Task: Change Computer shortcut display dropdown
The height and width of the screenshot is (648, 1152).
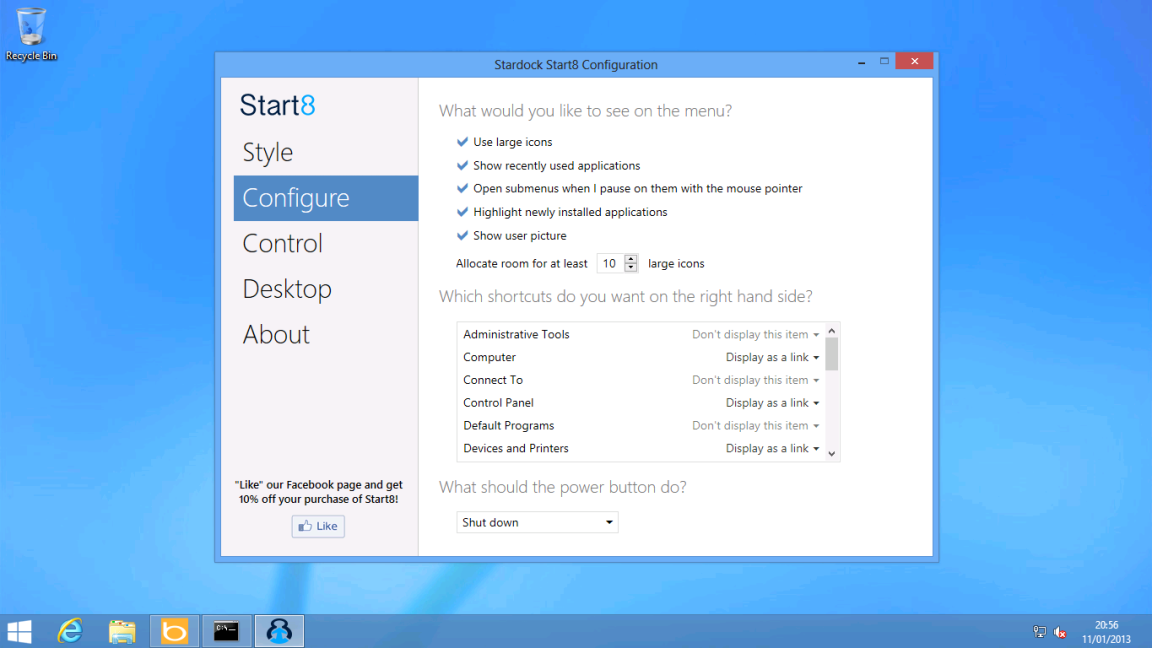Action: [x=770, y=357]
